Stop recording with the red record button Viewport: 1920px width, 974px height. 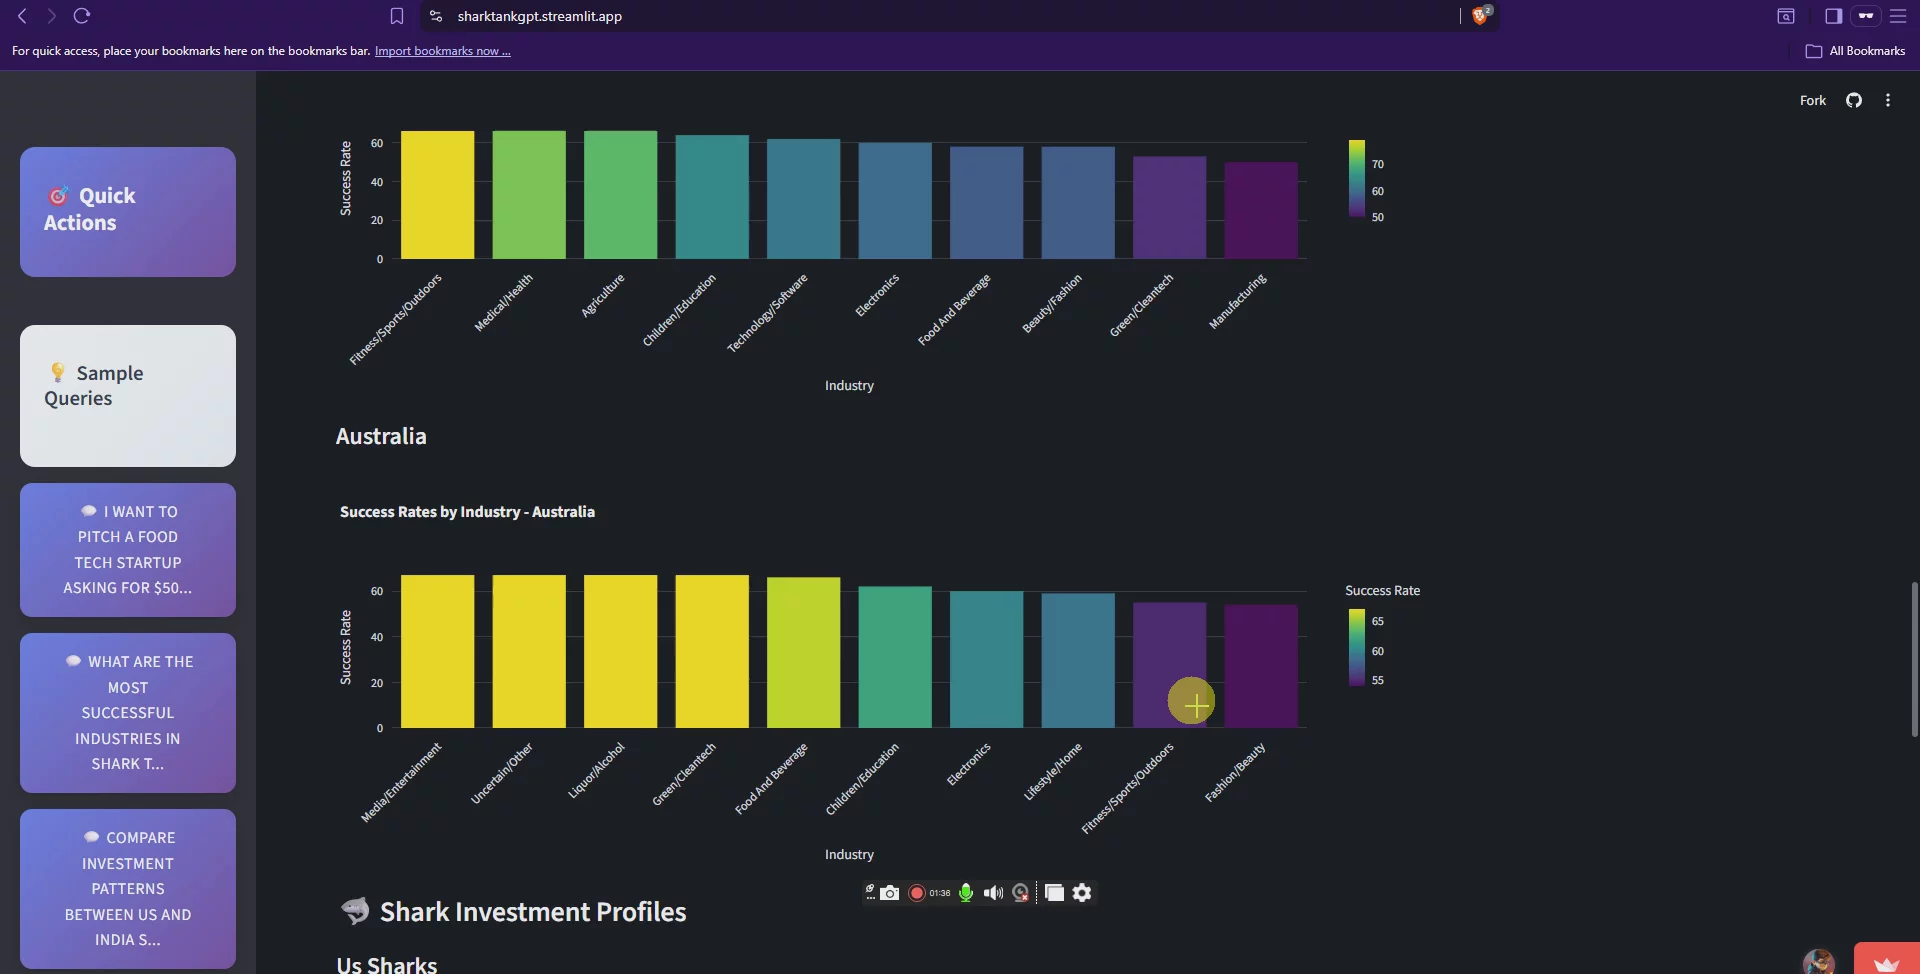(916, 893)
